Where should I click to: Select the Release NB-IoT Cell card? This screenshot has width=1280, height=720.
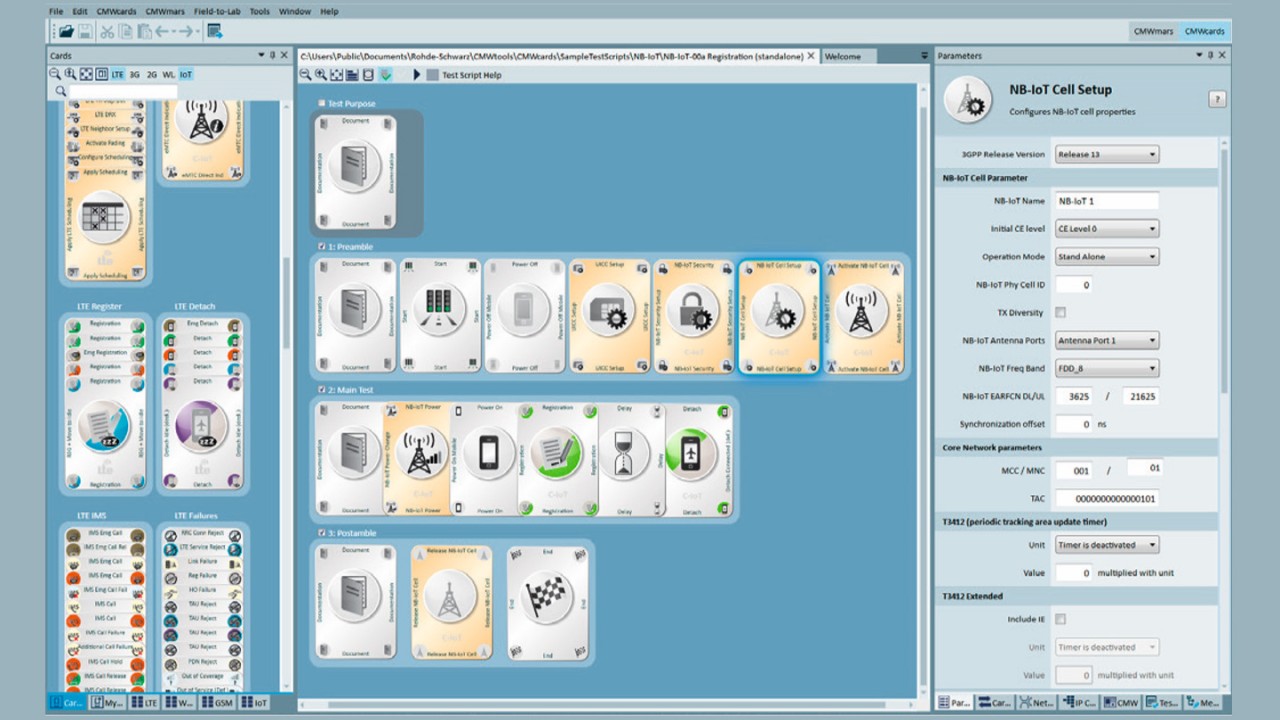tap(451, 603)
